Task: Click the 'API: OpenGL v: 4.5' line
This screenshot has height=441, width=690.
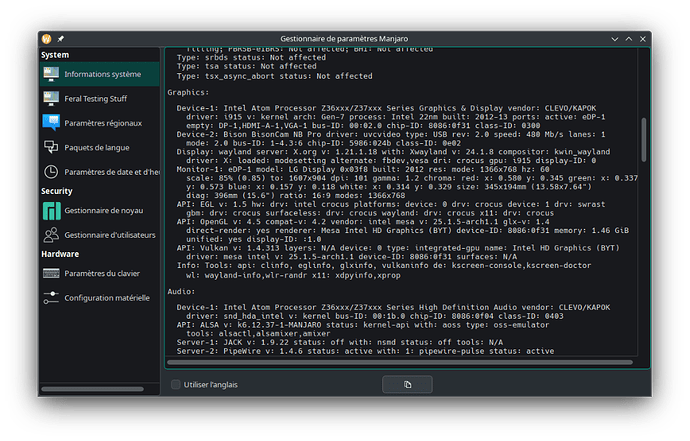Action: tap(363, 222)
